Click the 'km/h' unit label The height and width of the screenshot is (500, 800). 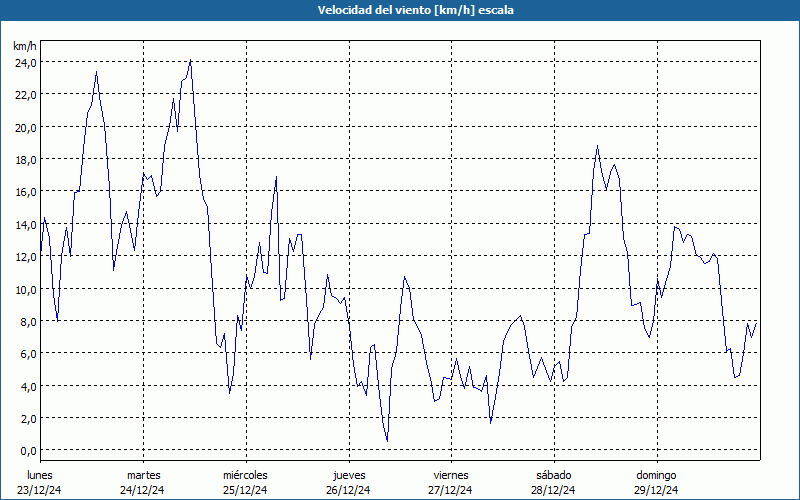(x=25, y=46)
